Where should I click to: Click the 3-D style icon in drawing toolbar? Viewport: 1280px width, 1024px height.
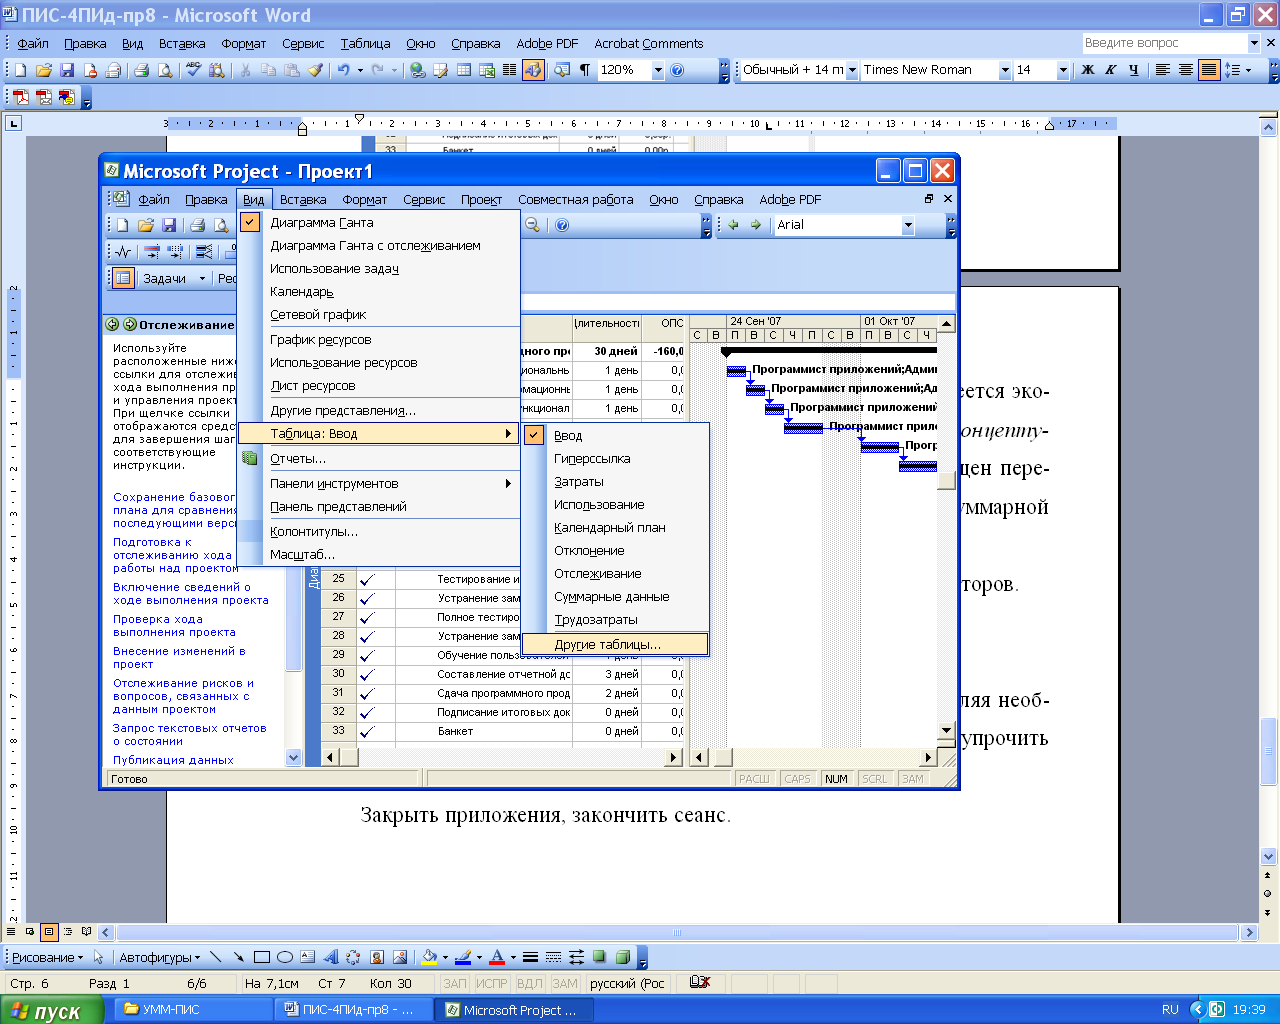tap(622, 957)
